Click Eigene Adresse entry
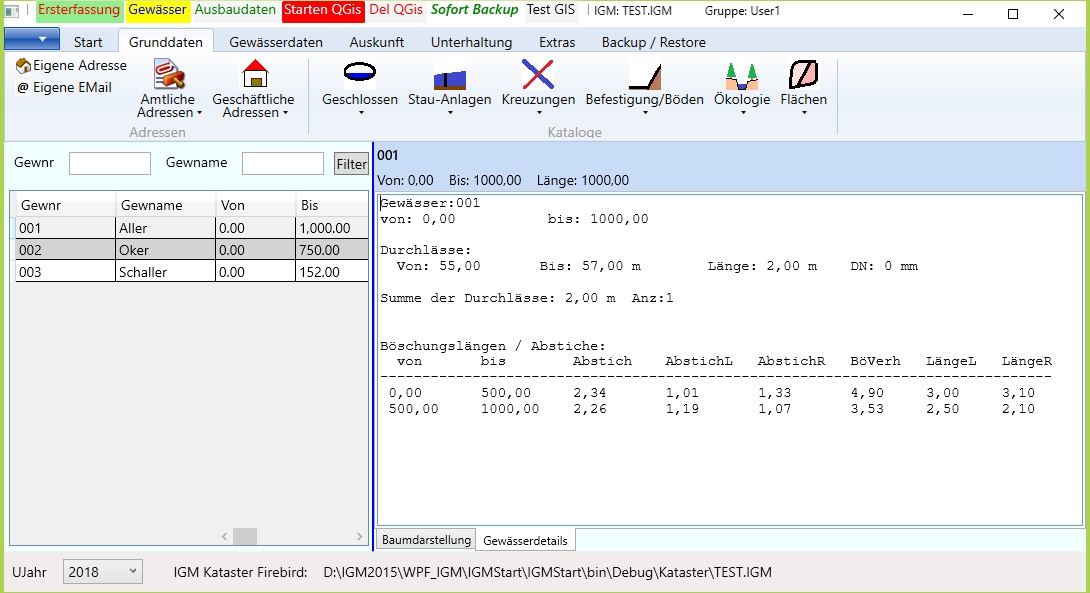1090x593 pixels. [72, 65]
